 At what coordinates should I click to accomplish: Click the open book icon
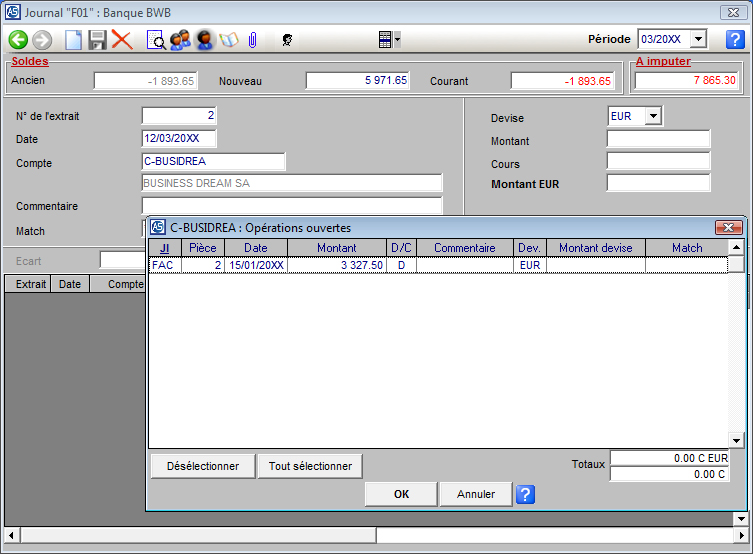229,40
